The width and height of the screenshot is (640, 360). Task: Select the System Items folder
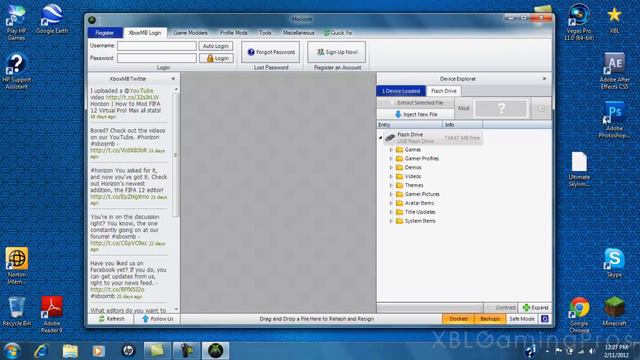[x=416, y=221]
